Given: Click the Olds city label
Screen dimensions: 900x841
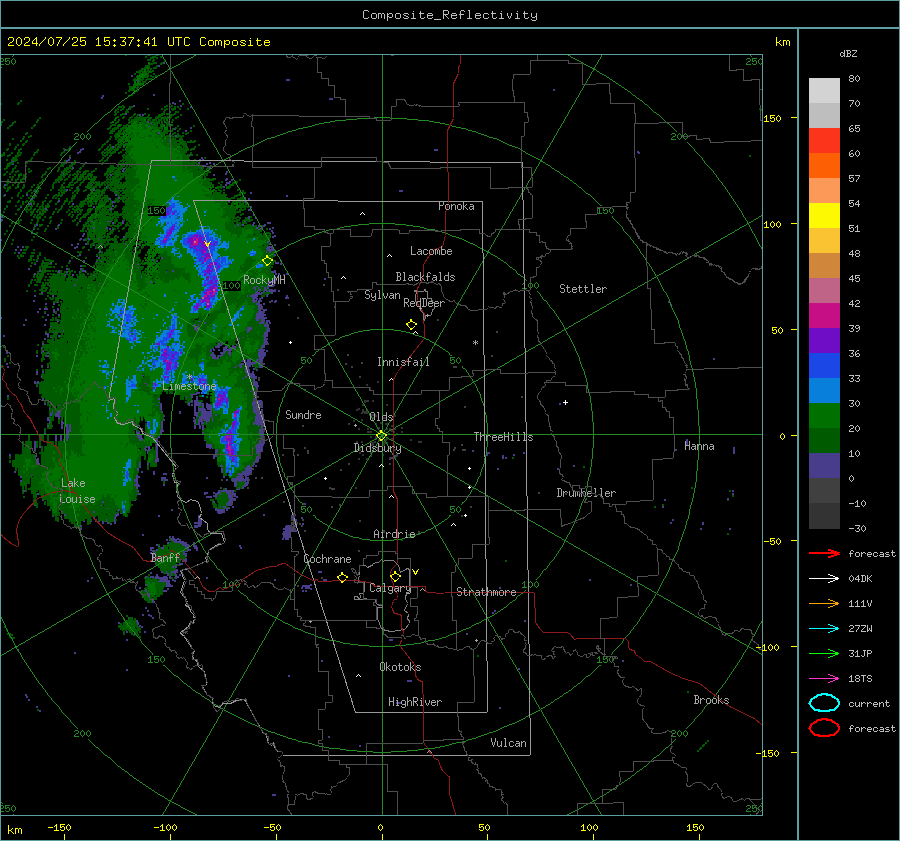Looking at the screenshot, I should tap(381, 417).
